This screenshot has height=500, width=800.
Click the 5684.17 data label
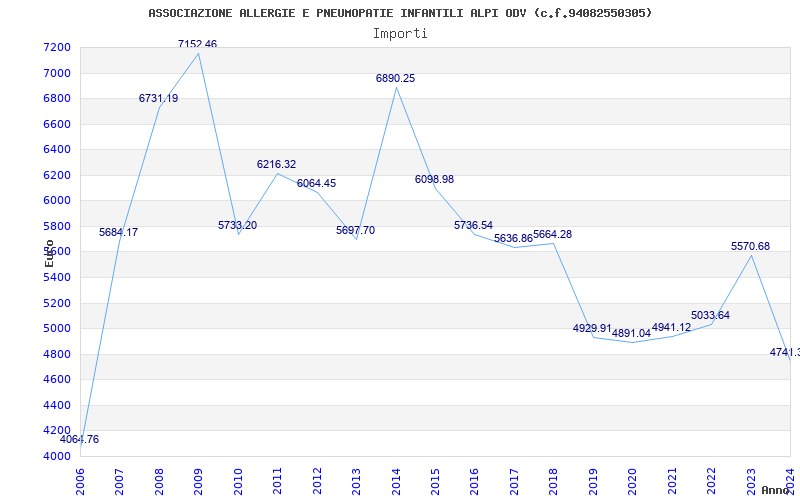click(x=118, y=233)
